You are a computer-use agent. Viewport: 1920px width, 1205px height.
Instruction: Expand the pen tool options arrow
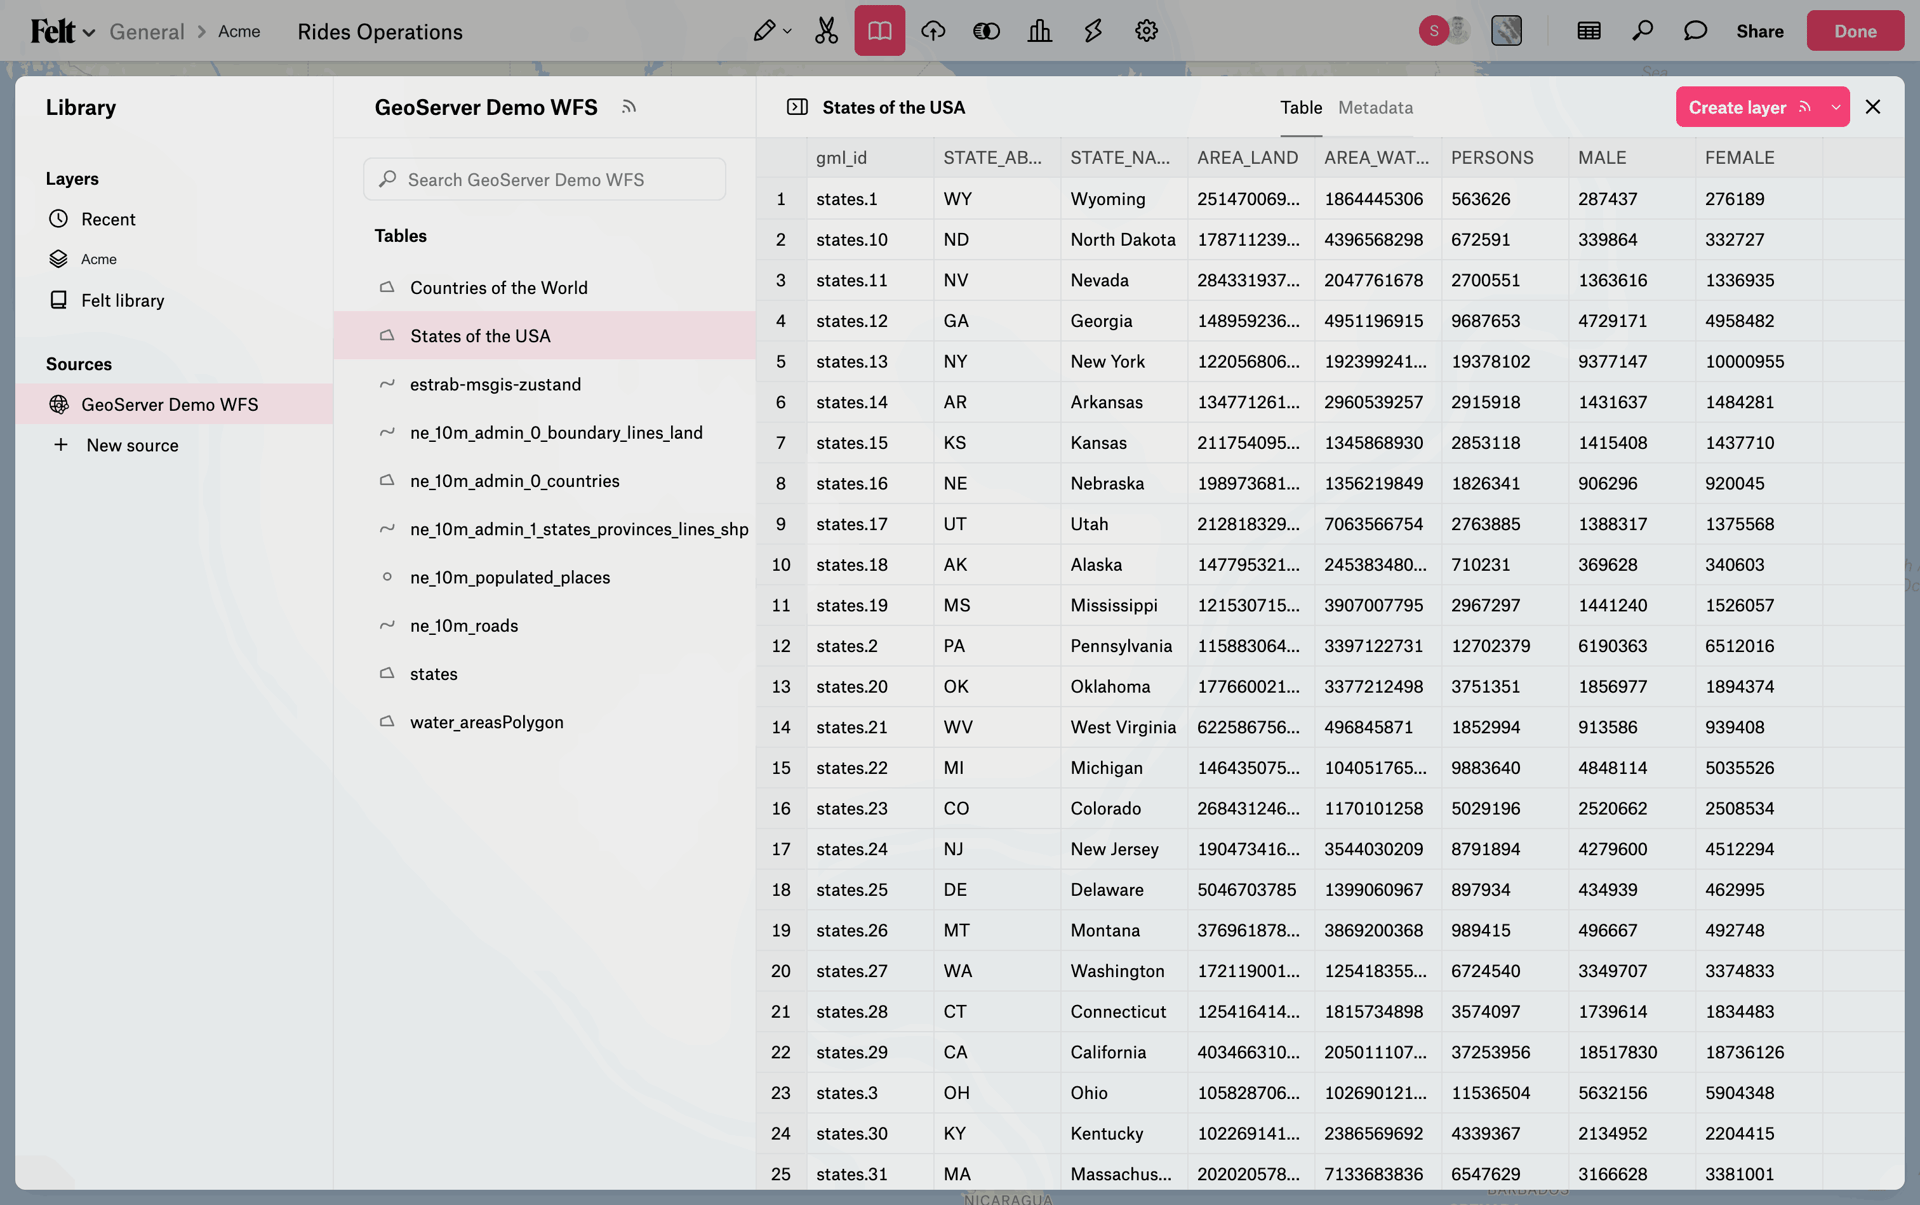point(788,31)
